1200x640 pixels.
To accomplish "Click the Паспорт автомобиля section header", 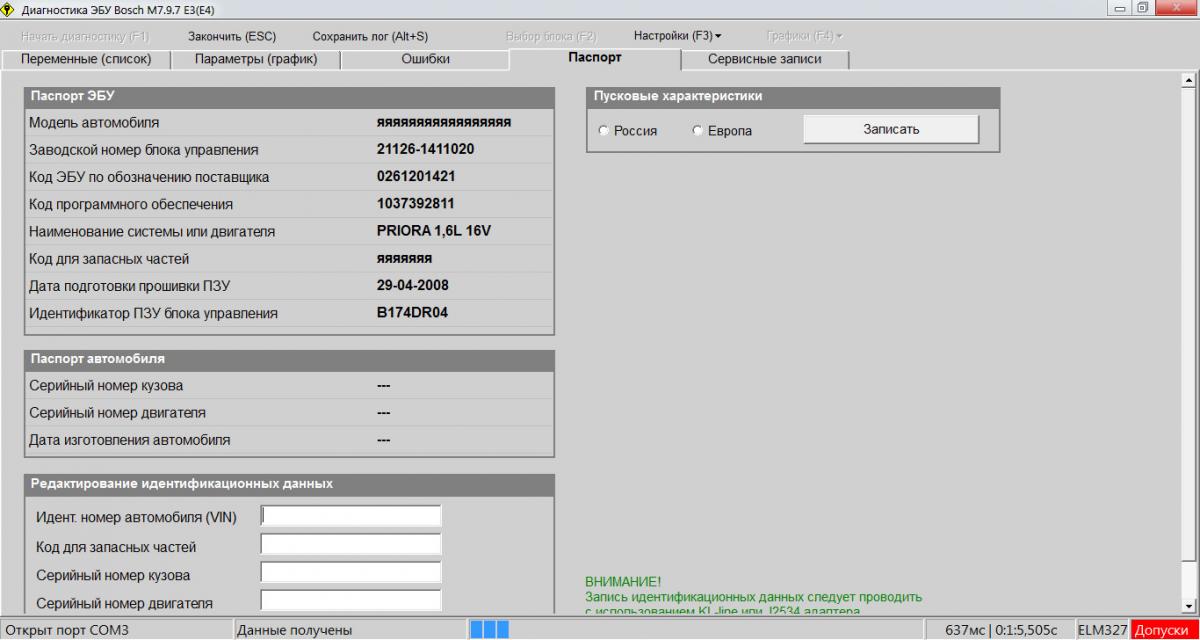I will point(289,358).
